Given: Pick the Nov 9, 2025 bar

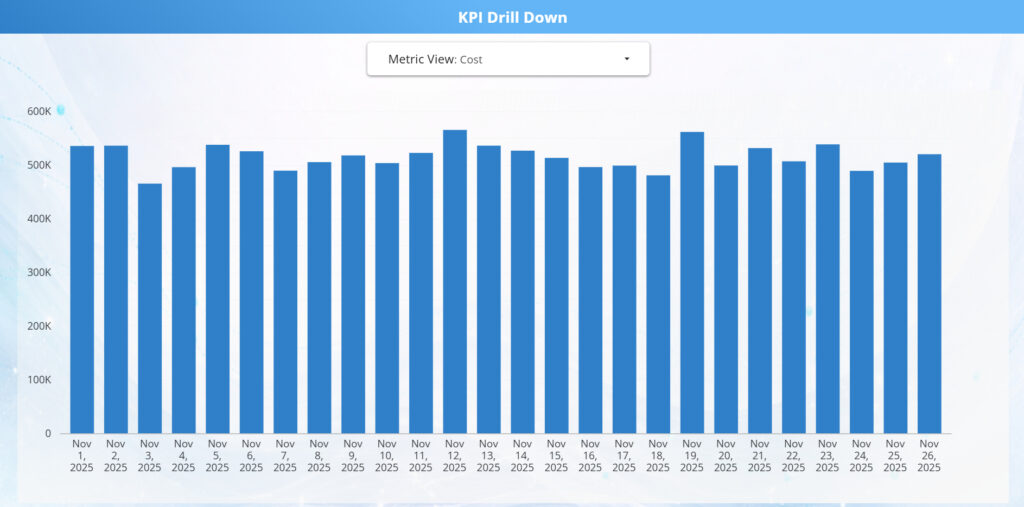Looking at the screenshot, I should 353,294.
